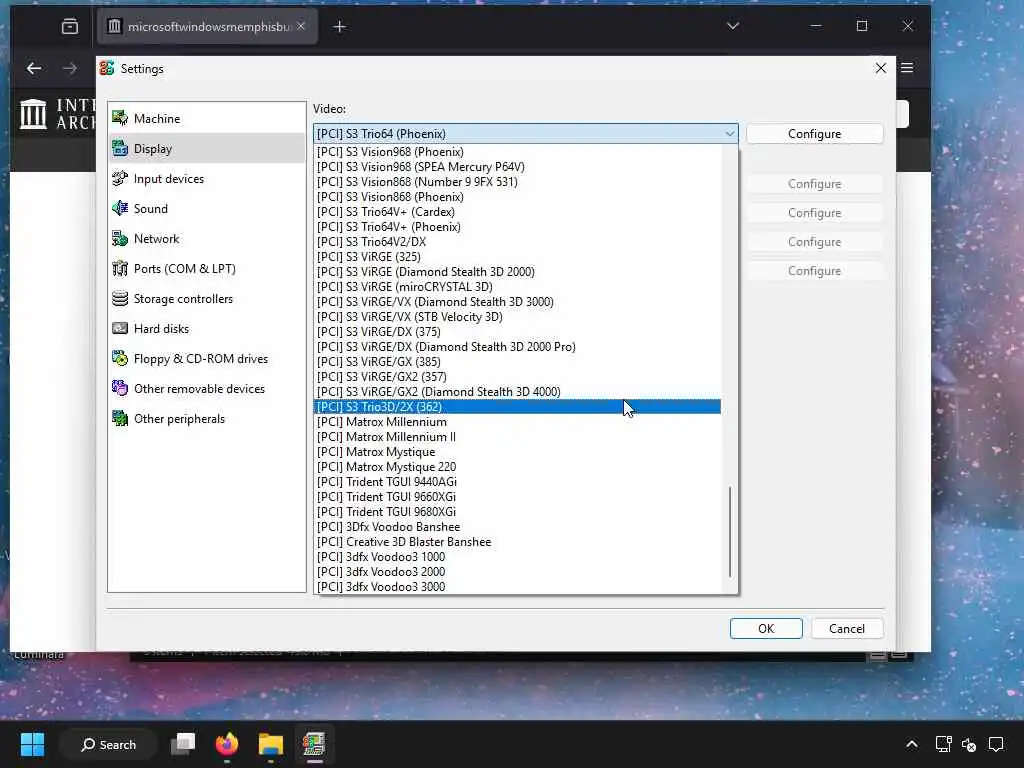Viewport: 1024px width, 768px height.
Task: Choose [PCI] Matrox Mystique 220
Action: coord(517,467)
